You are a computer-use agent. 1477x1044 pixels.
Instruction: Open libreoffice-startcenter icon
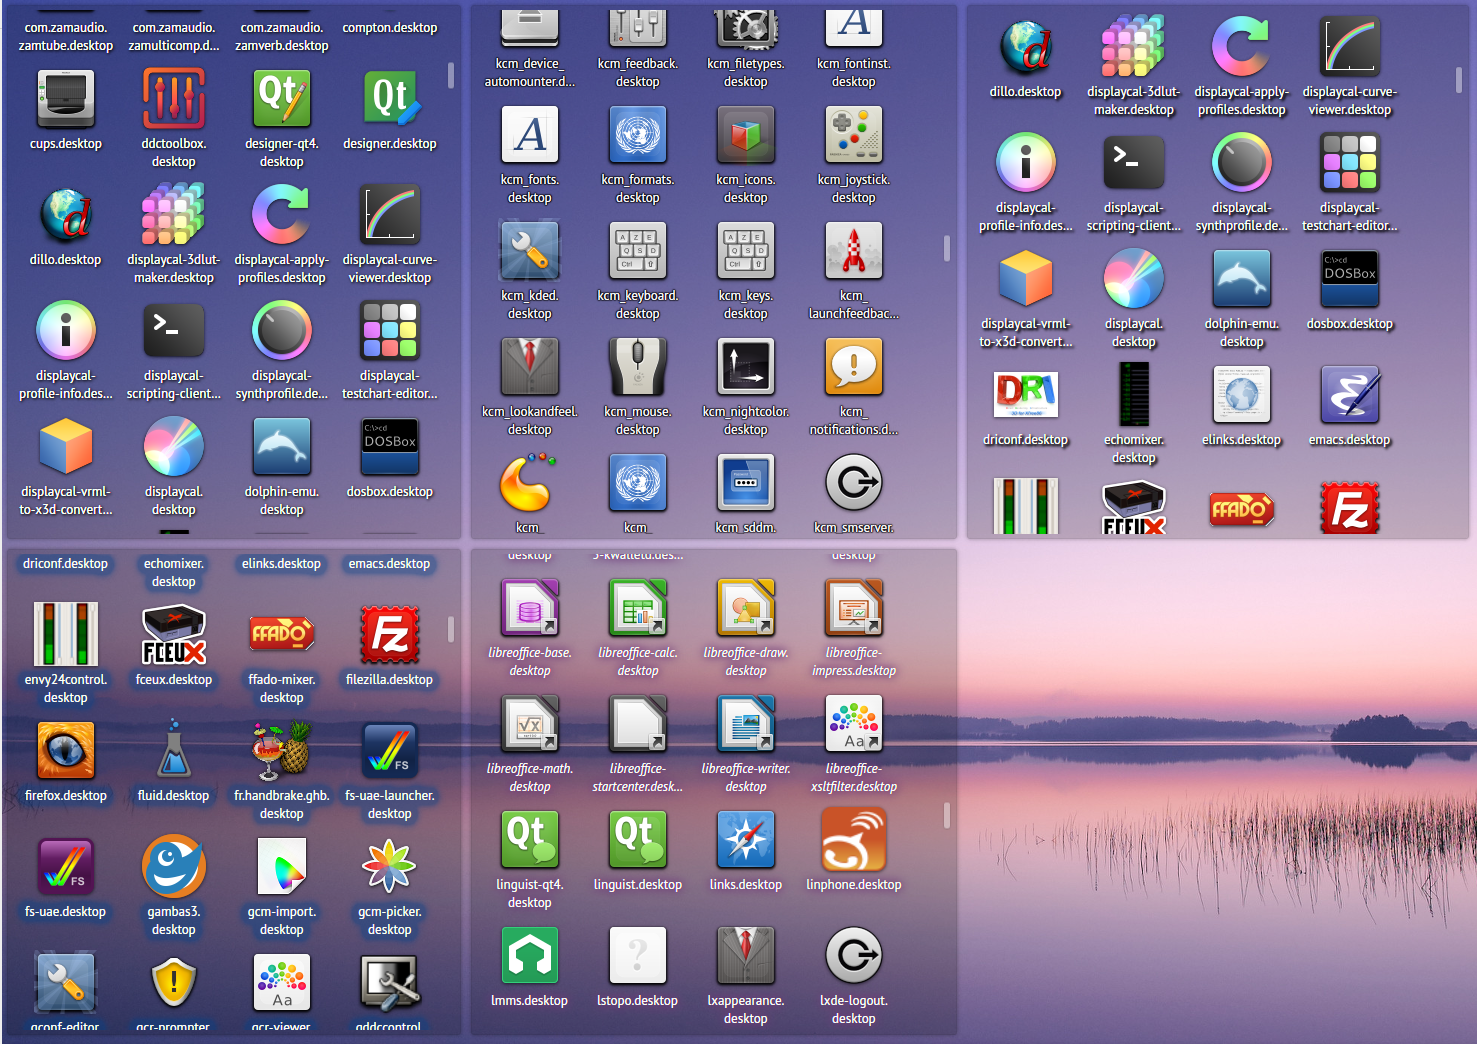pyautogui.click(x=638, y=724)
